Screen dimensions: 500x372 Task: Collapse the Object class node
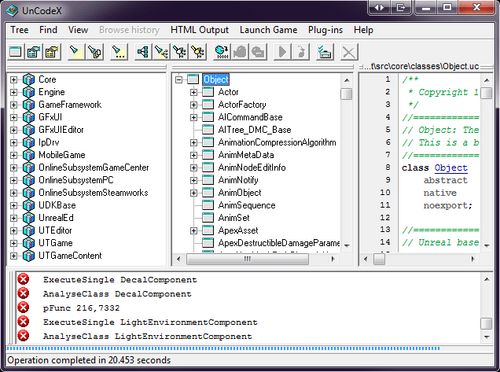tap(179, 80)
